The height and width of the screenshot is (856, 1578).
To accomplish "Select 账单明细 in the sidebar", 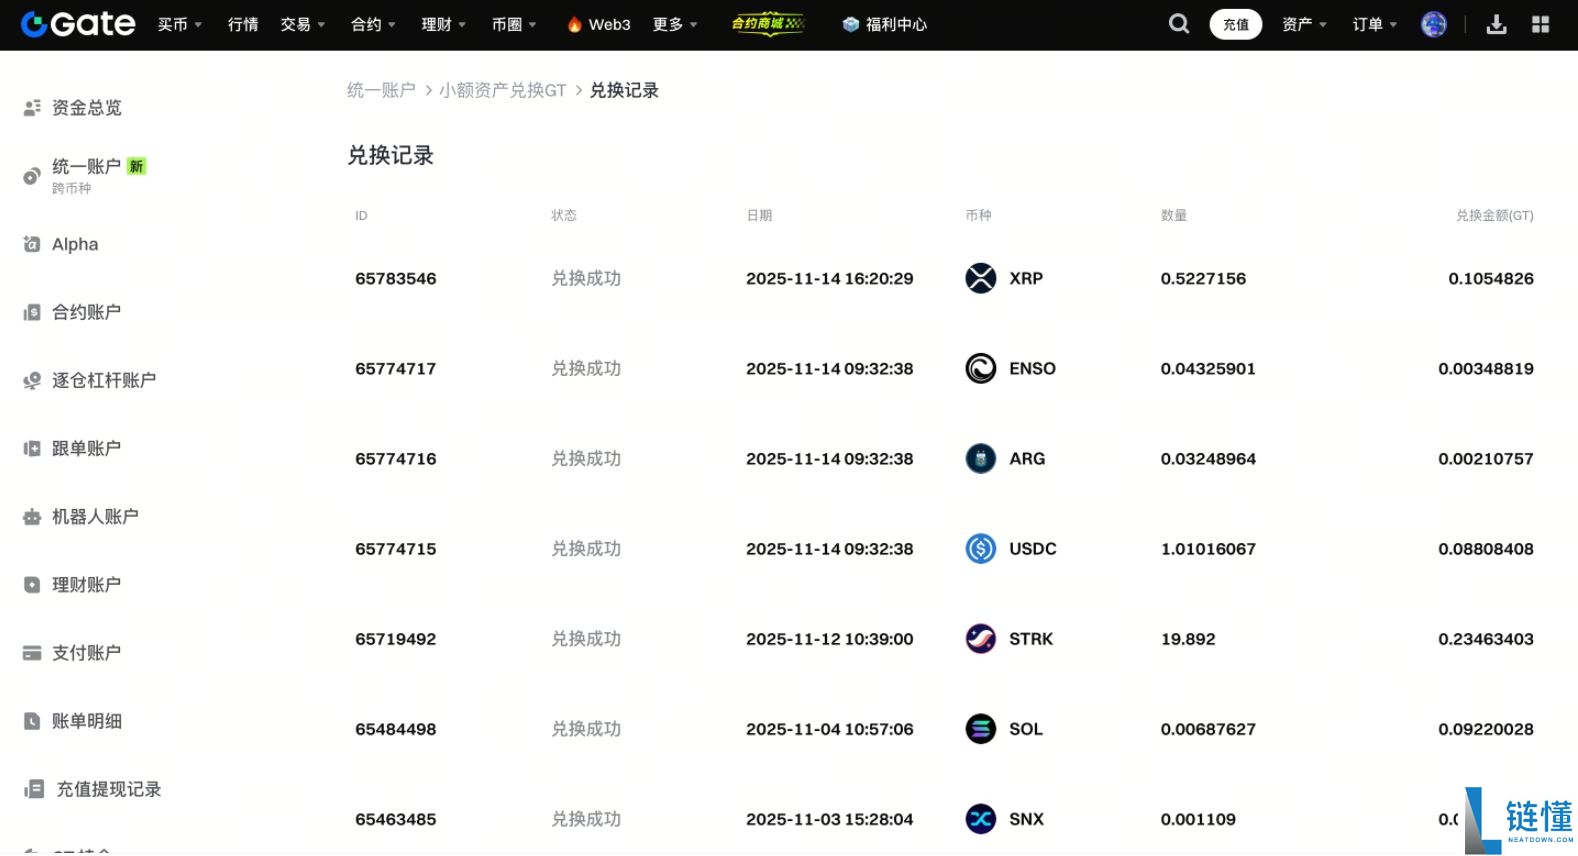I will pyautogui.click(x=87, y=720).
